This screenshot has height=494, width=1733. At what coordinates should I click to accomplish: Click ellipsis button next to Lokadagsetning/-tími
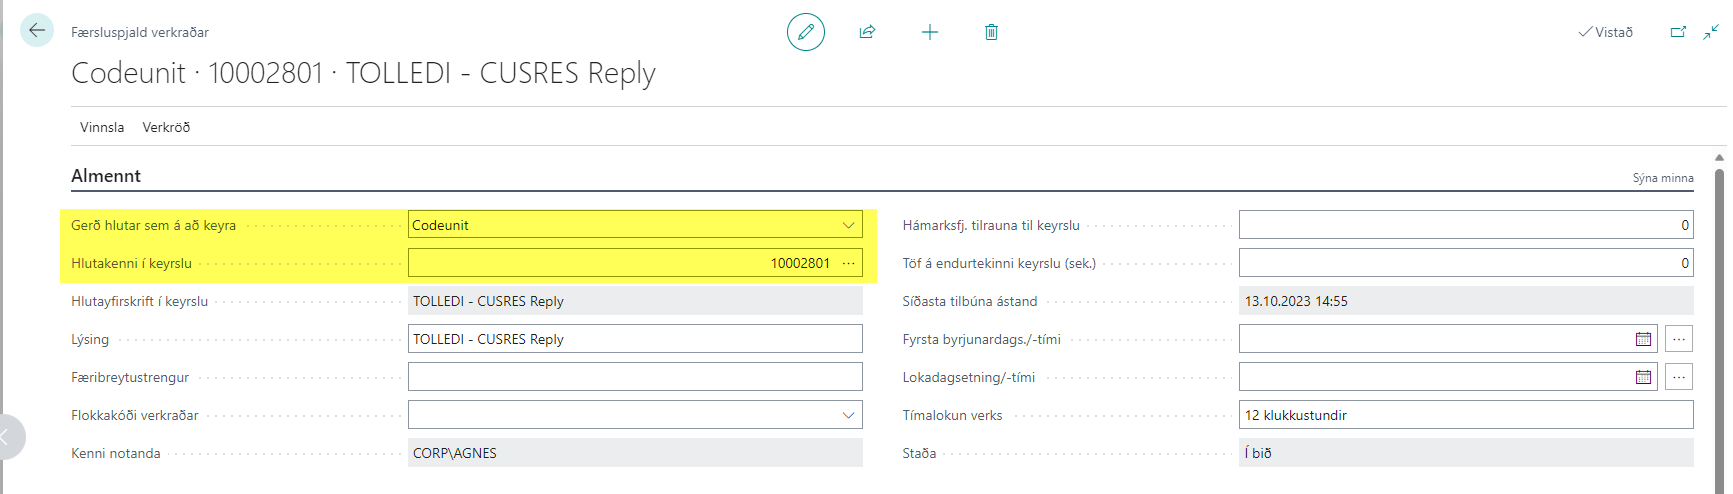pos(1679,377)
